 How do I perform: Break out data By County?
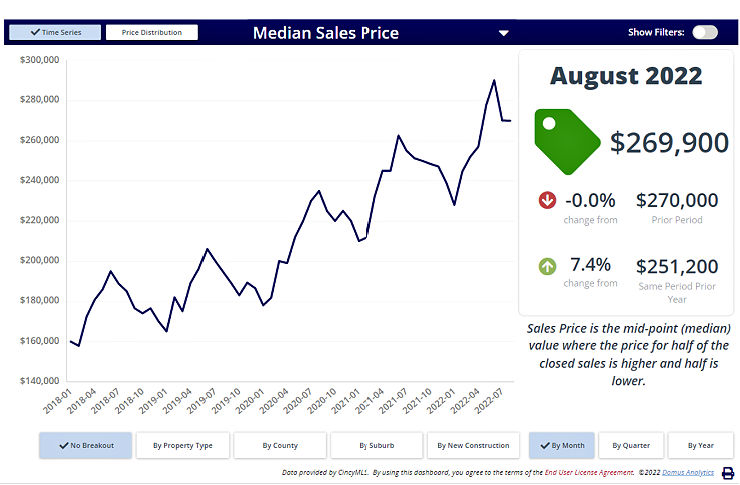coord(280,445)
